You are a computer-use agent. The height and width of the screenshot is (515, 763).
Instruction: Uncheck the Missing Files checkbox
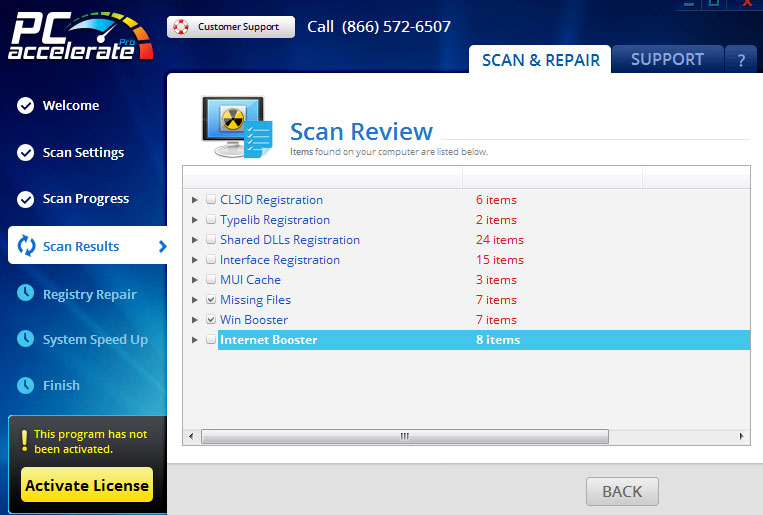(211, 300)
